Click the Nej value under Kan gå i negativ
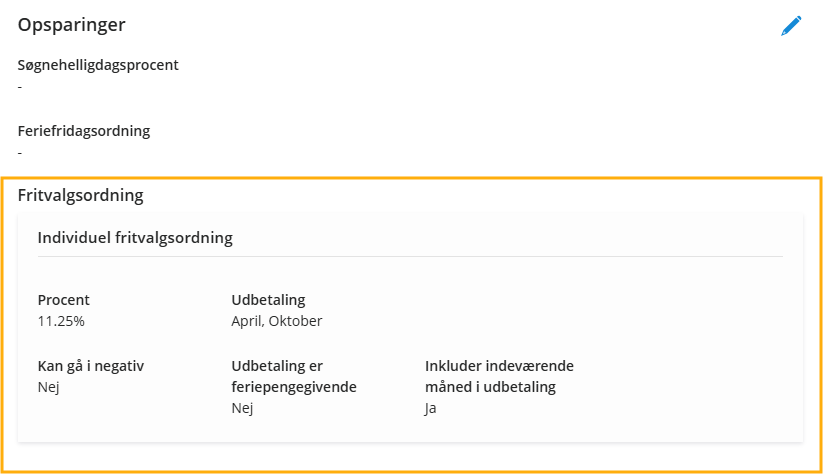The width and height of the screenshot is (823, 474). pos(49,387)
